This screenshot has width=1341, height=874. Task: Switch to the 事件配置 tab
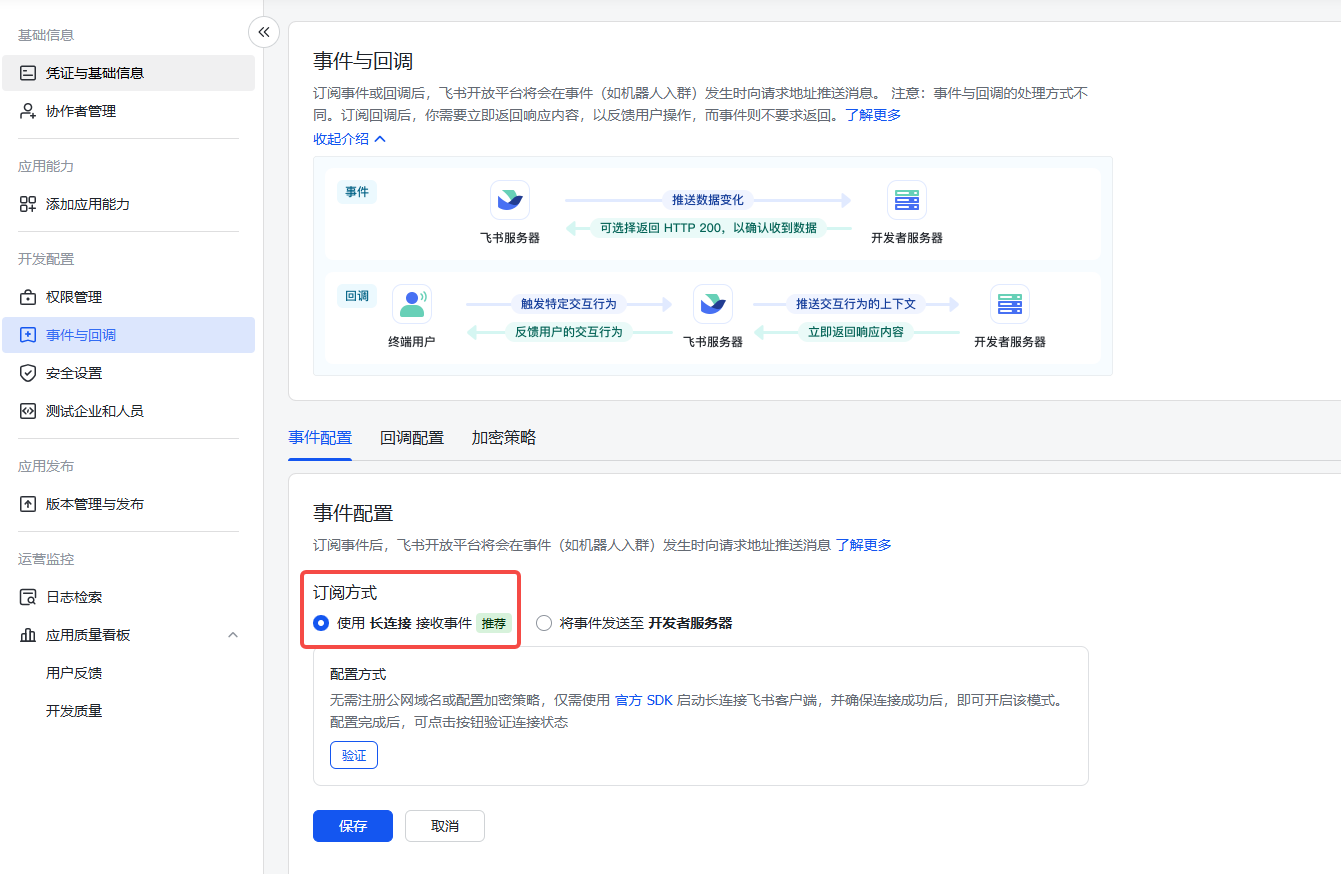[320, 437]
